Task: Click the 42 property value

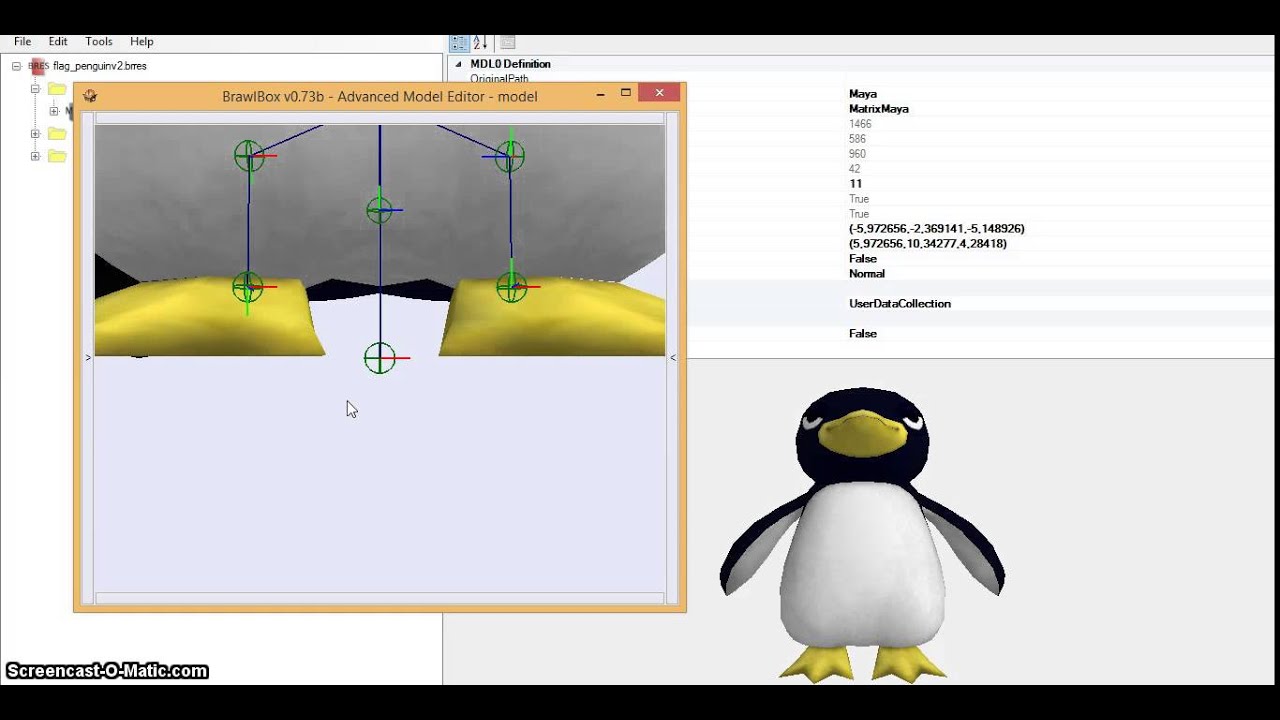Action: [854, 169]
